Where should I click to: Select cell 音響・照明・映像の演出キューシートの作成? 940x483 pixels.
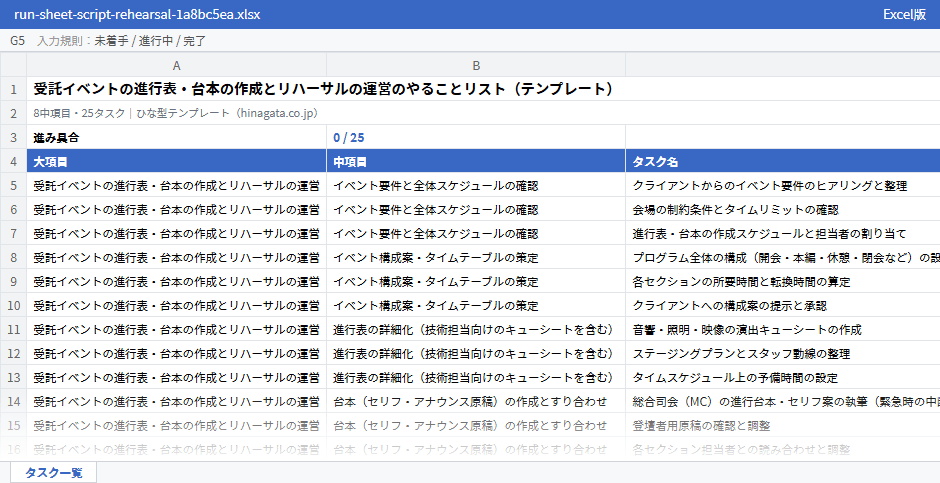783,329
